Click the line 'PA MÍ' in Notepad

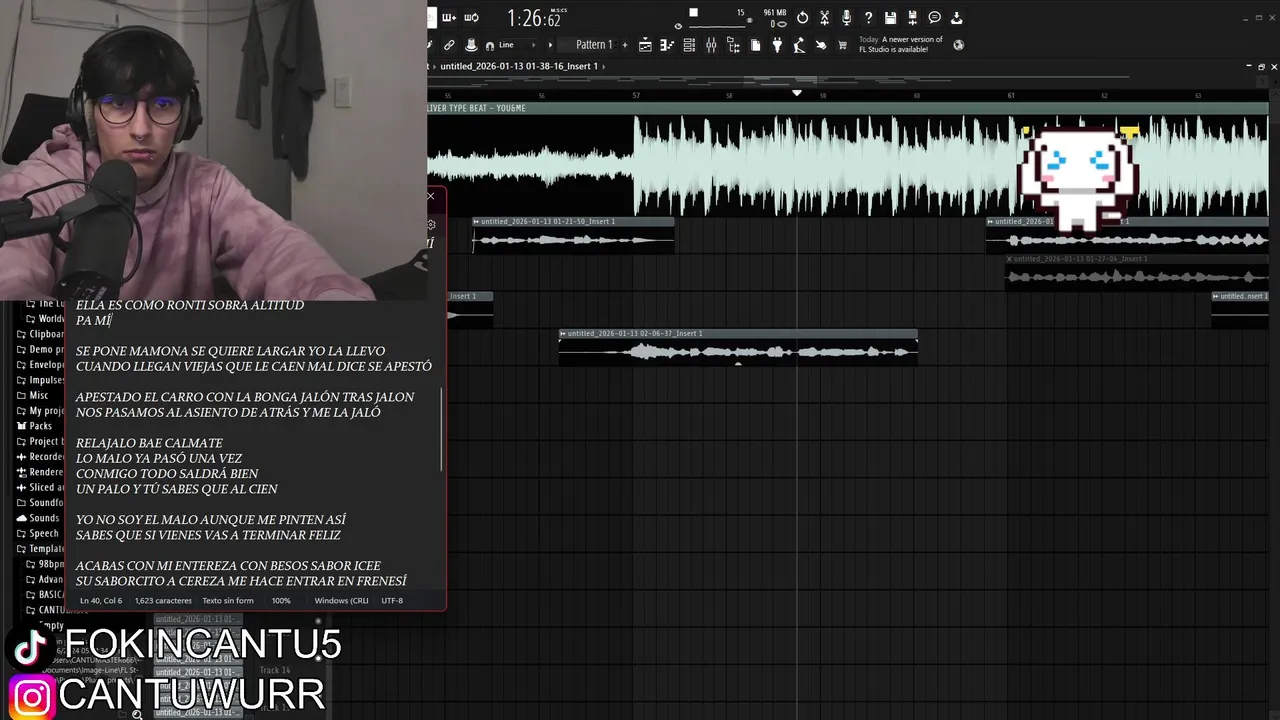pyautogui.click(x=93, y=321)
